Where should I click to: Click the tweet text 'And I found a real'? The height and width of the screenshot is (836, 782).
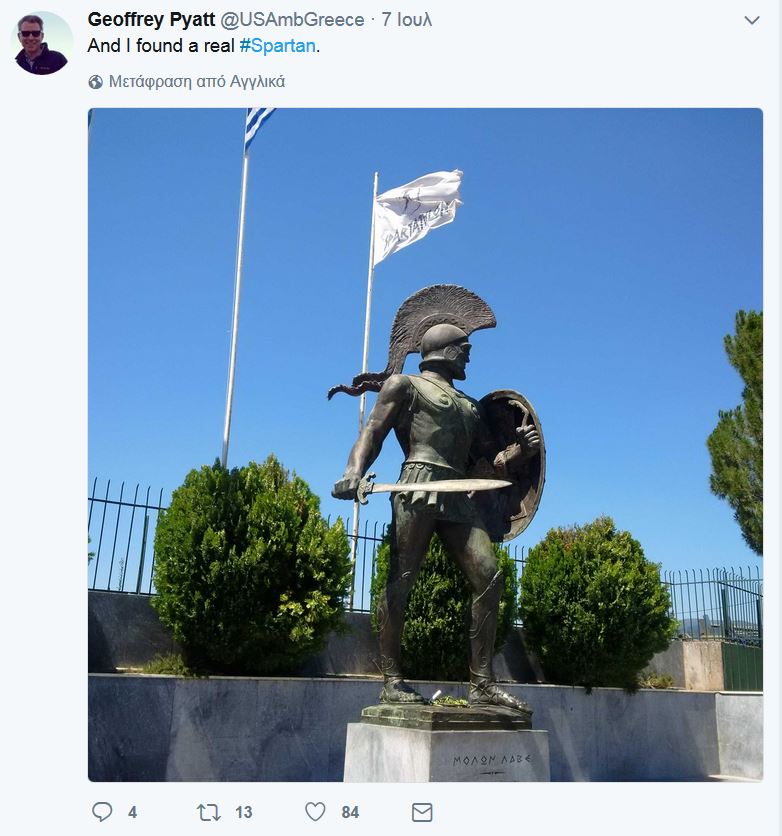(161, 46)
